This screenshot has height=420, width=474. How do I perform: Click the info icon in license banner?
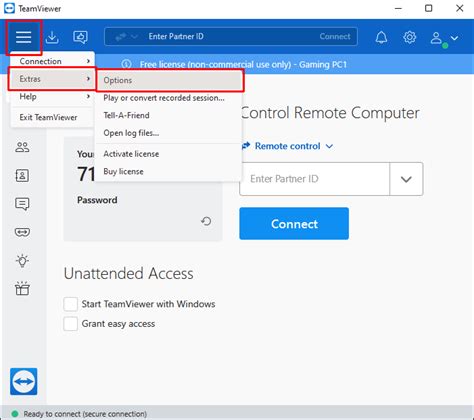coord(126,64)
